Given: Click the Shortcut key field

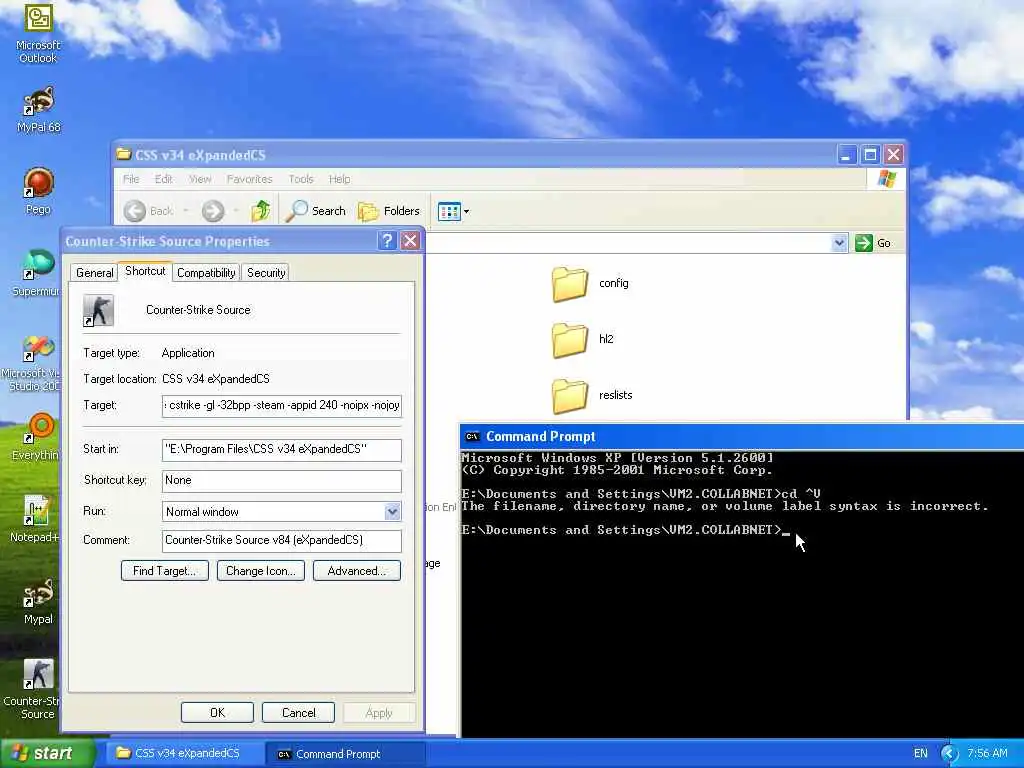Looking at the screenshot, I should coord(281,481).
